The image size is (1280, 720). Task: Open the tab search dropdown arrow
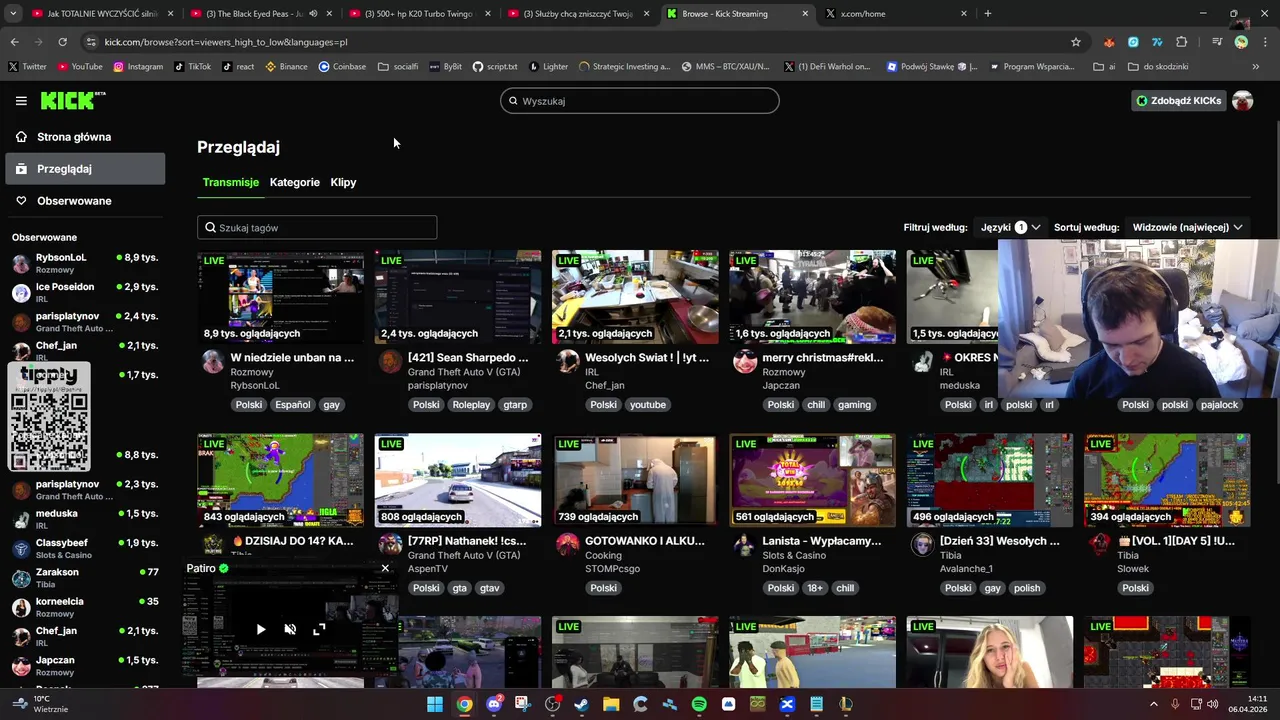(13, 14)
